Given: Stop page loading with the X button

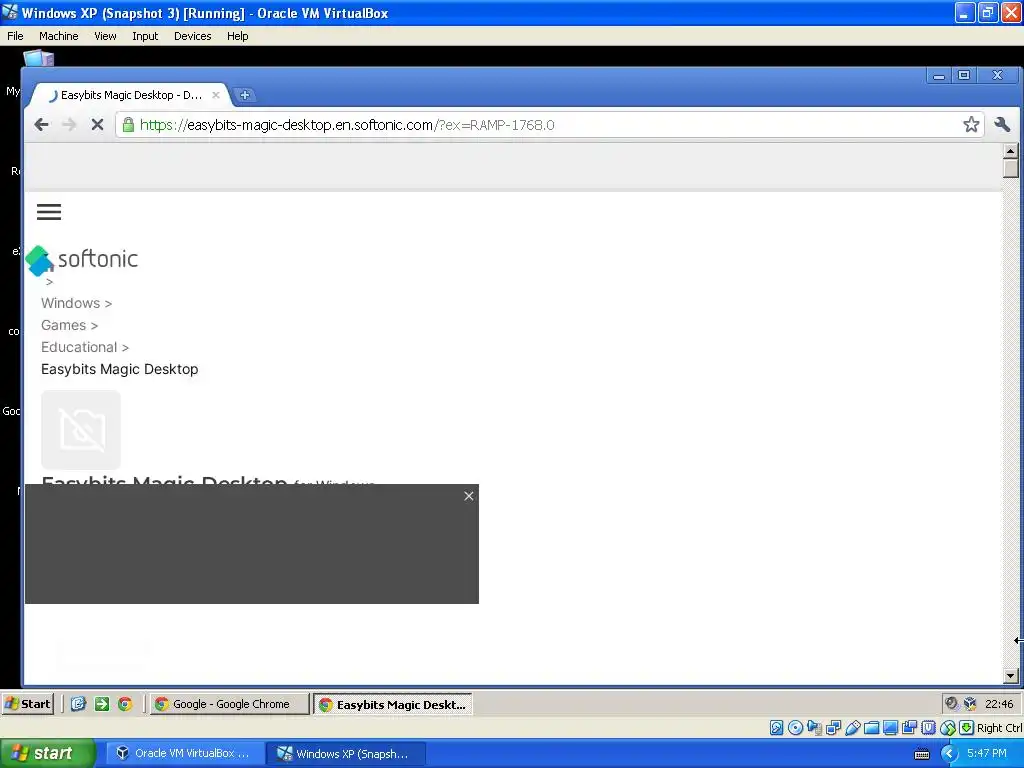Looking at the screenshot, I should coord(97,125).
